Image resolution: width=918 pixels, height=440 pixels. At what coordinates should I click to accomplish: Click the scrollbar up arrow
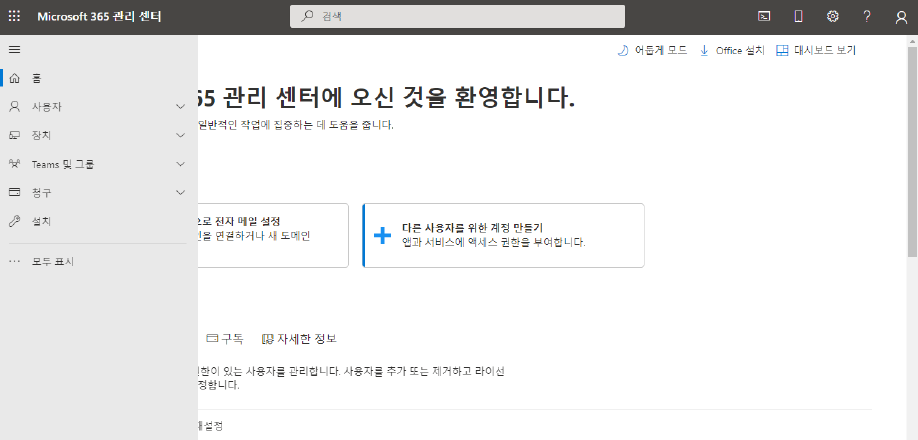click(913, 40)
